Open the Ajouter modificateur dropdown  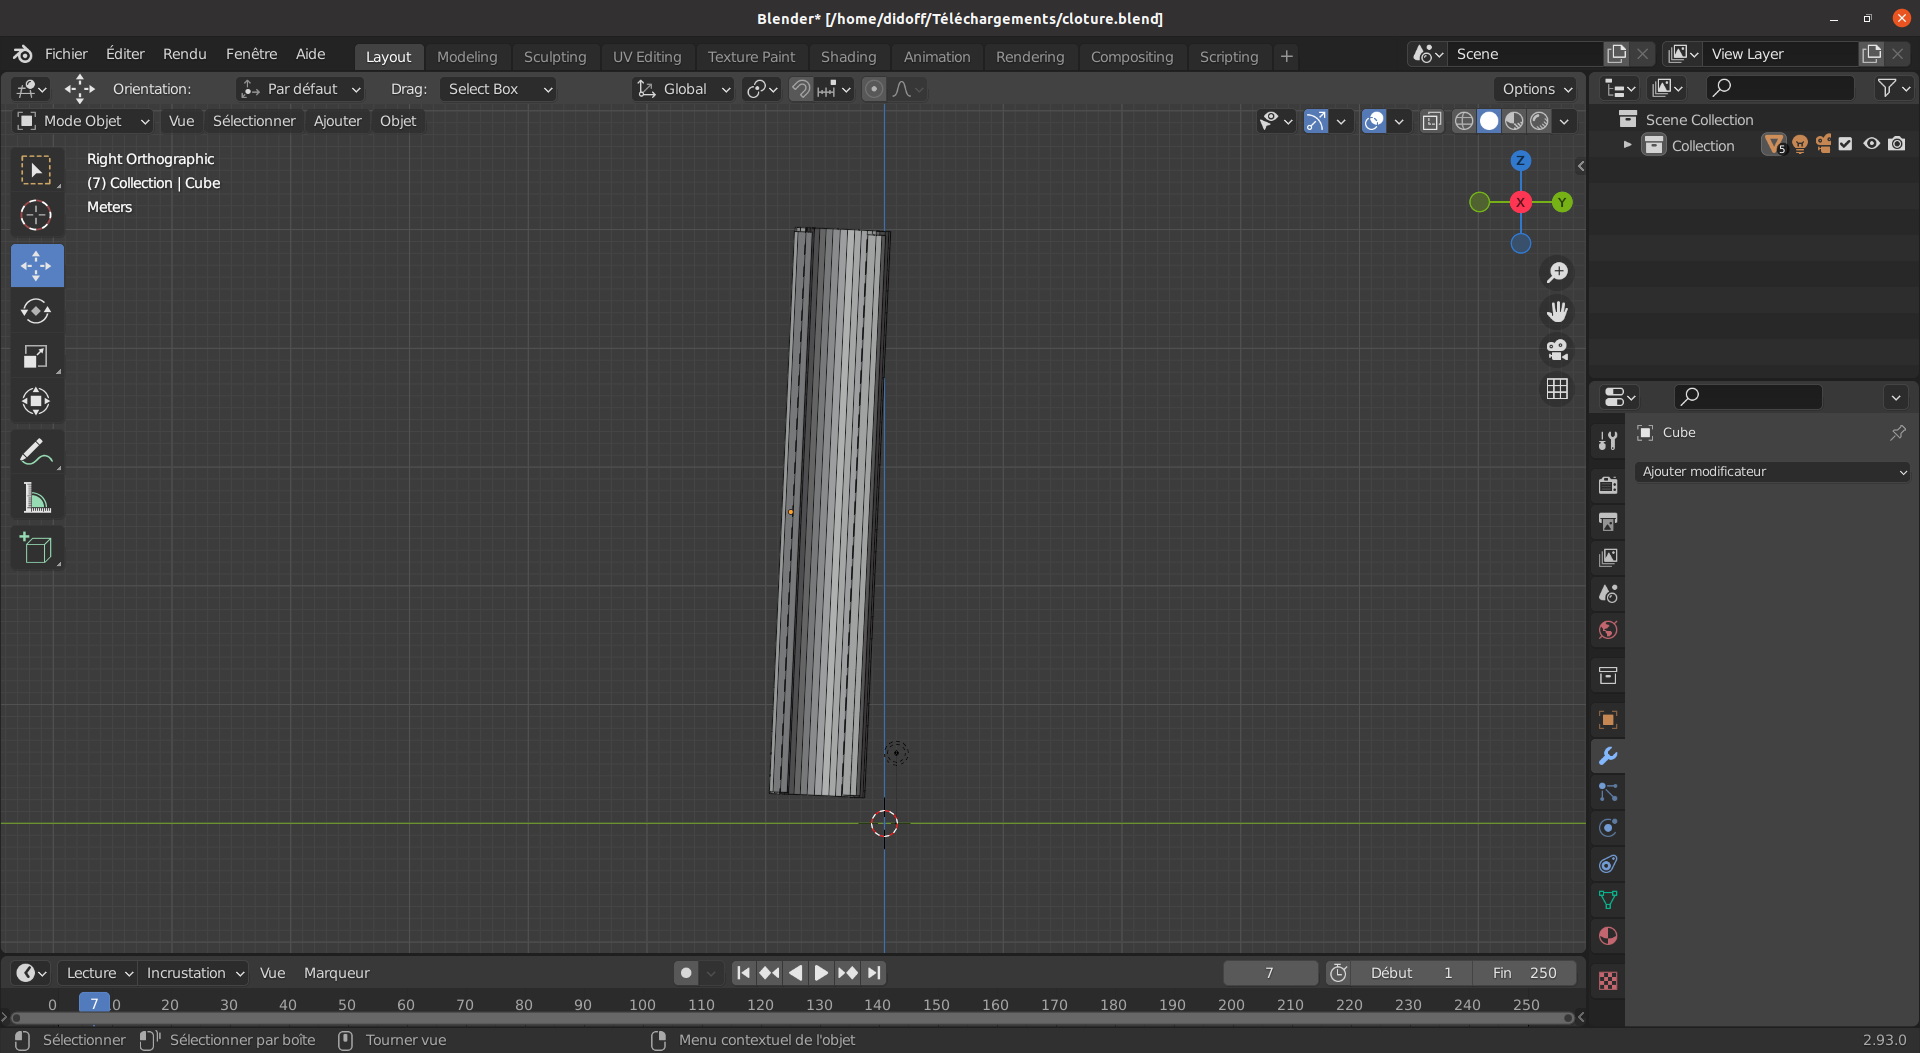pos(1772,472)
